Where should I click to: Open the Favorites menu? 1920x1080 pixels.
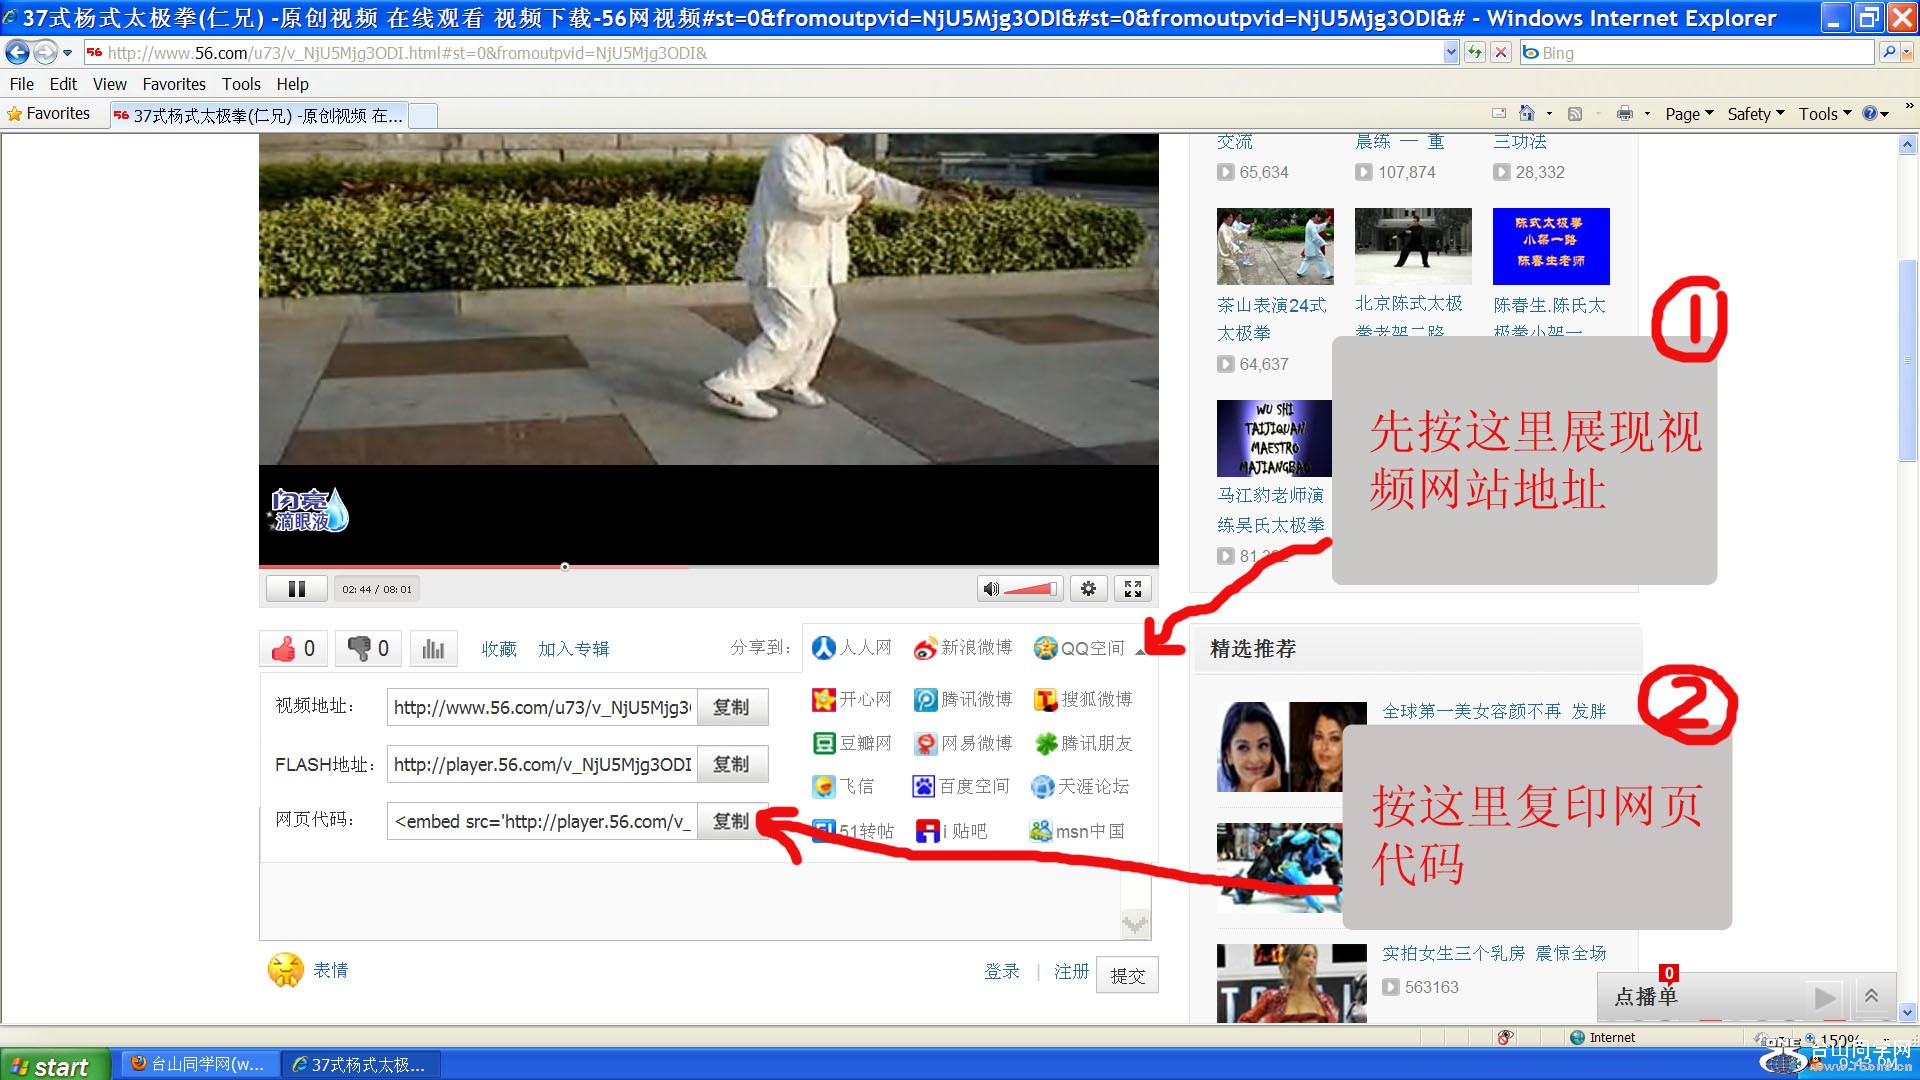tap(174, 84)
